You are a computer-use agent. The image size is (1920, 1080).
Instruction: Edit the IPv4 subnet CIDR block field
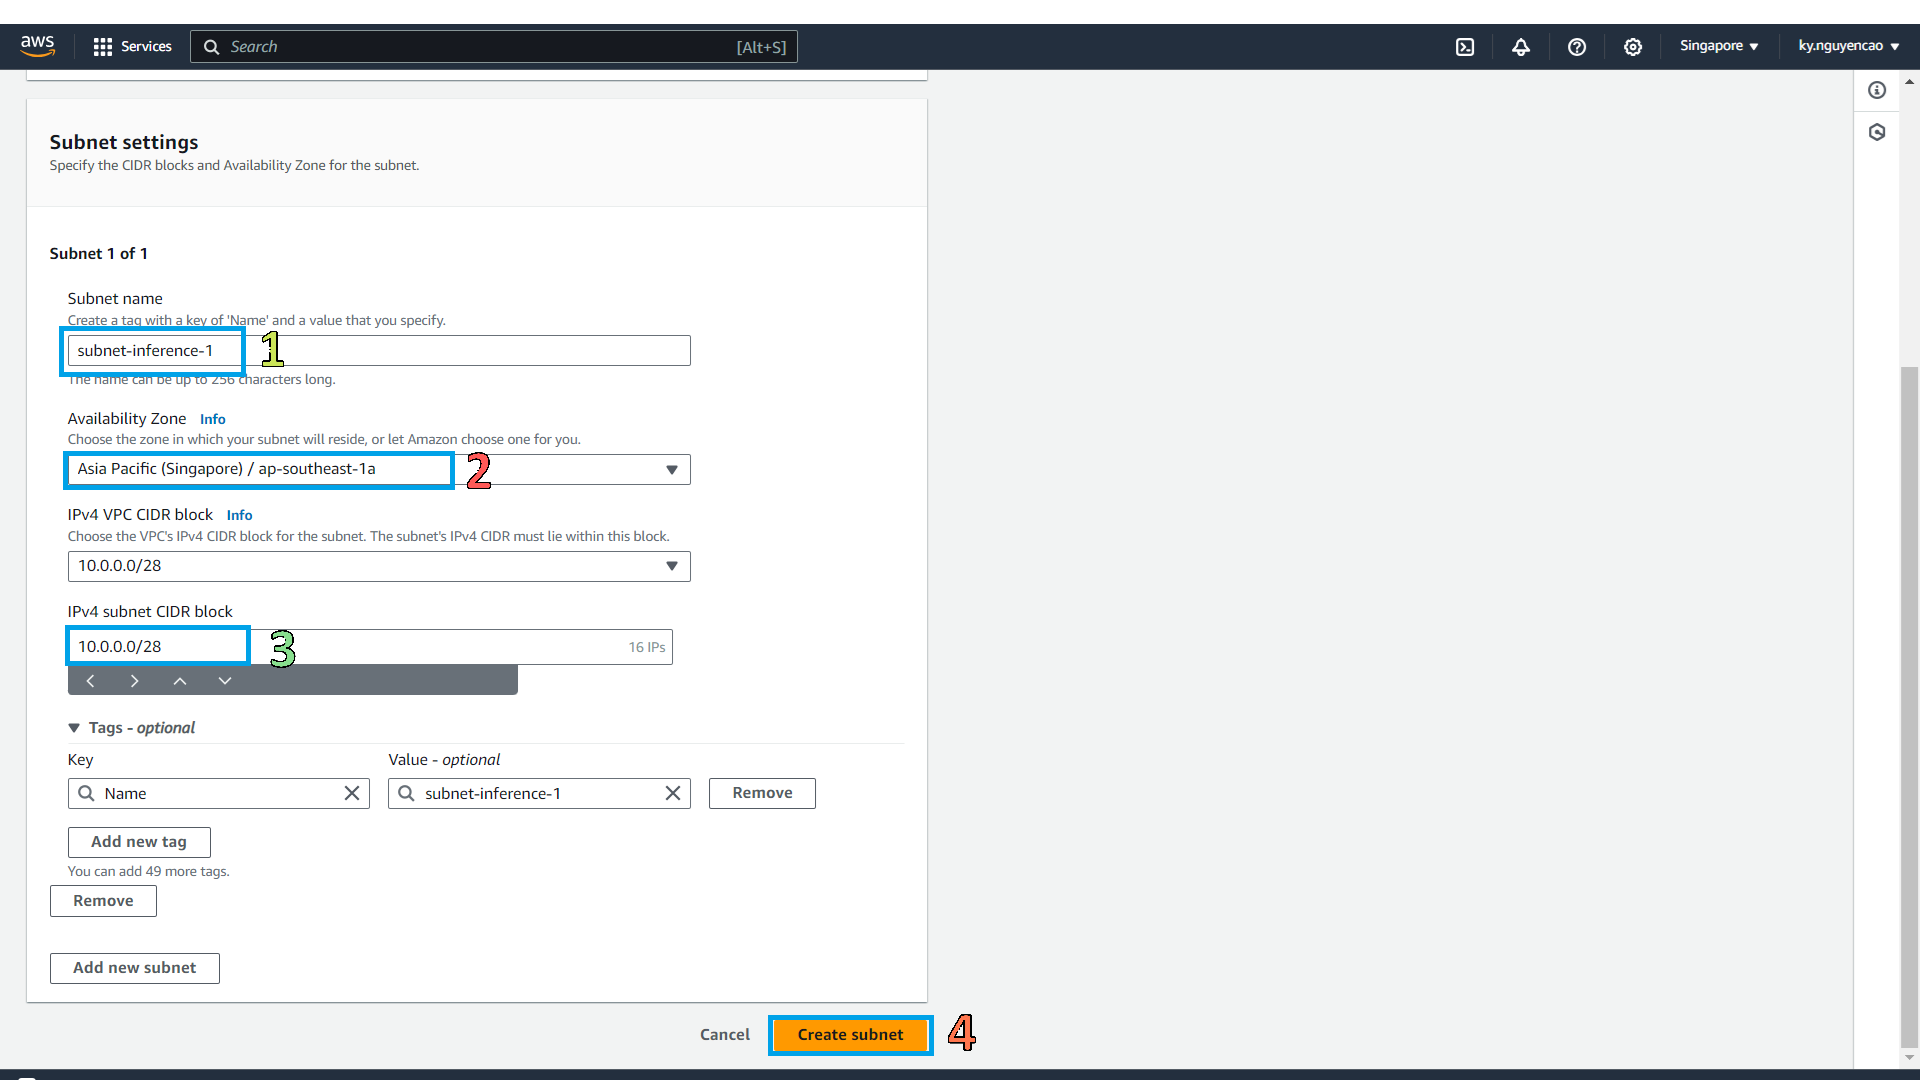click(x=370, y=647)
